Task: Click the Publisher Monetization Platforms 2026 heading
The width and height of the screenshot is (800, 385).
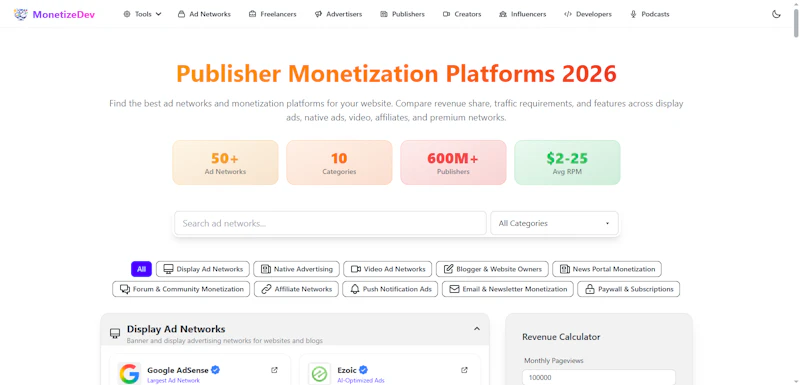Action: point(396,74)
